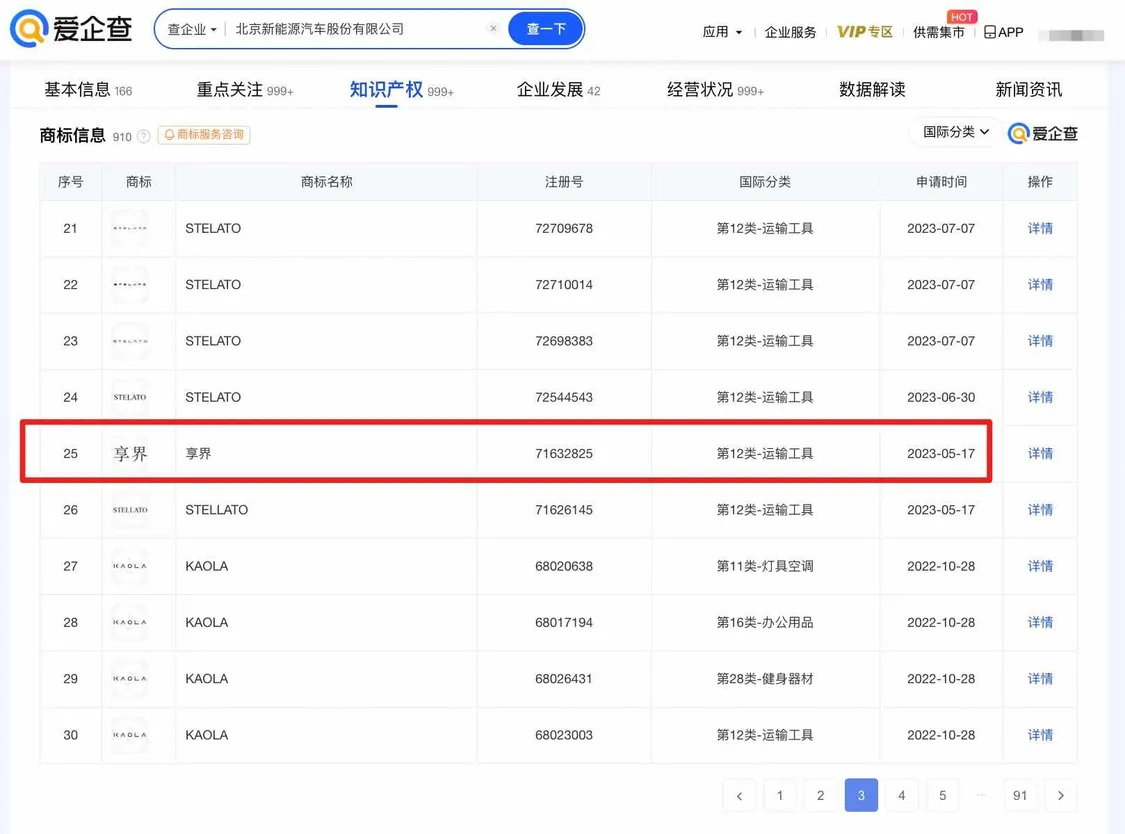Open 详情 for registration 72709678
1125x834 pixels.
(1040, 228)
